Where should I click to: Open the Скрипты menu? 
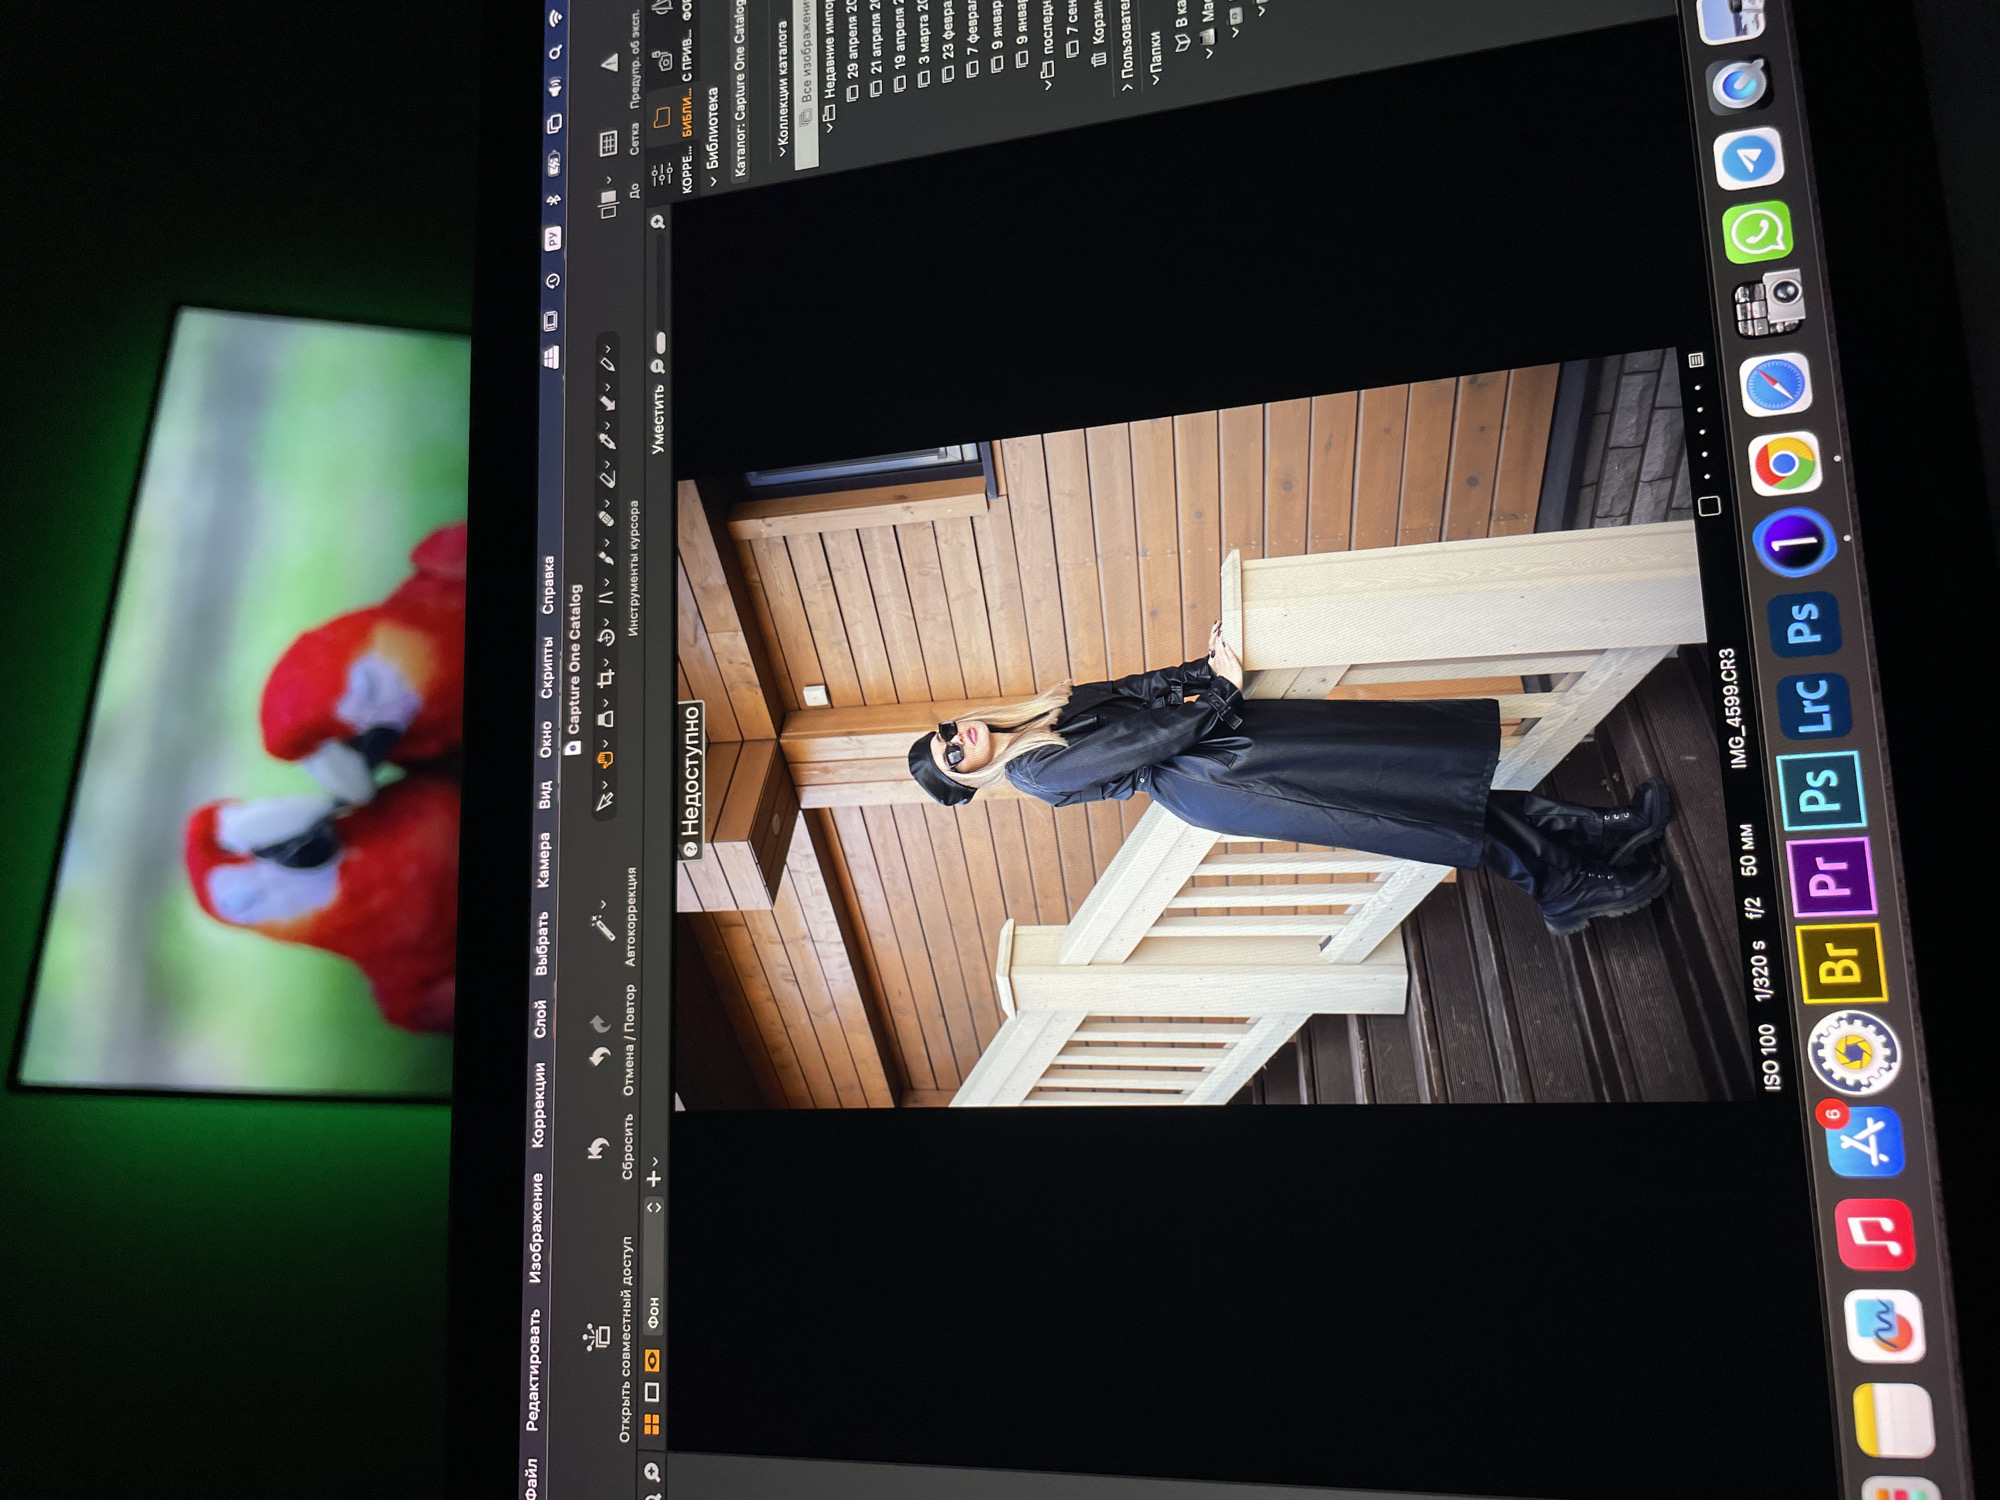click(547, 666)
